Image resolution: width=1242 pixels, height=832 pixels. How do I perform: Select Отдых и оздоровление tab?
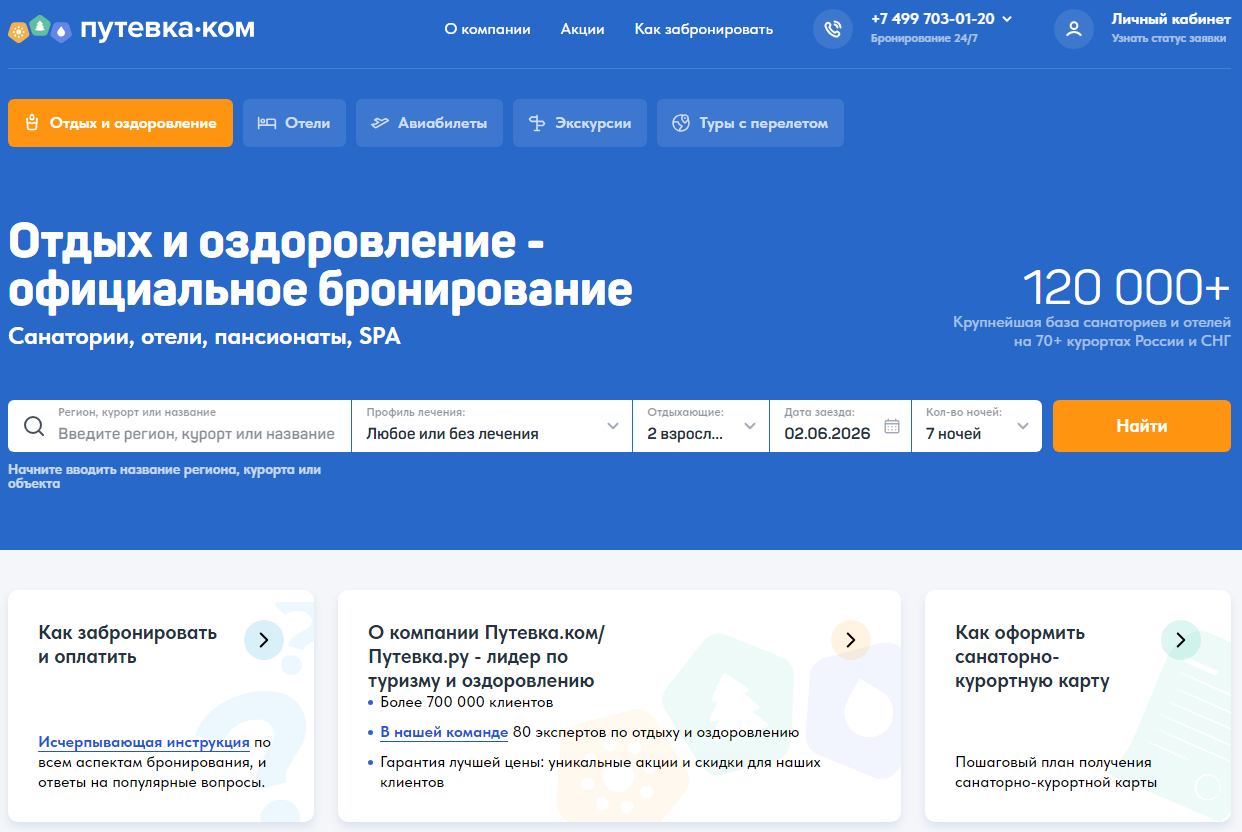[x=120, y=123]
